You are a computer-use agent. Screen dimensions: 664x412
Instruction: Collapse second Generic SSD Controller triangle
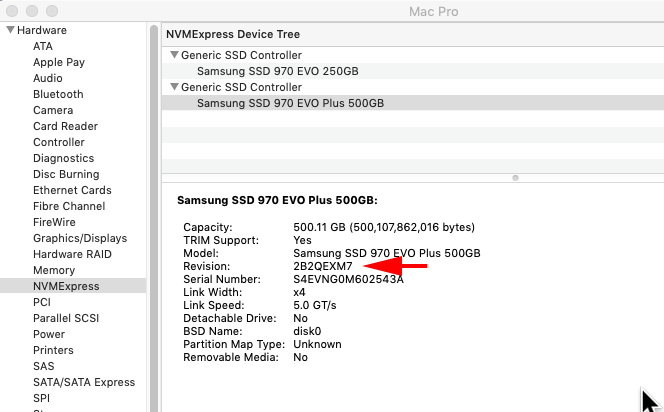tap(174, 87)
